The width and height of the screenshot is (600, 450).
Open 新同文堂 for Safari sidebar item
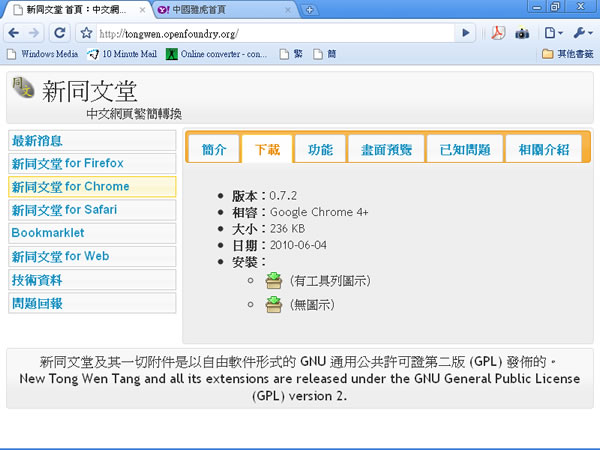[x=92, y=210]
